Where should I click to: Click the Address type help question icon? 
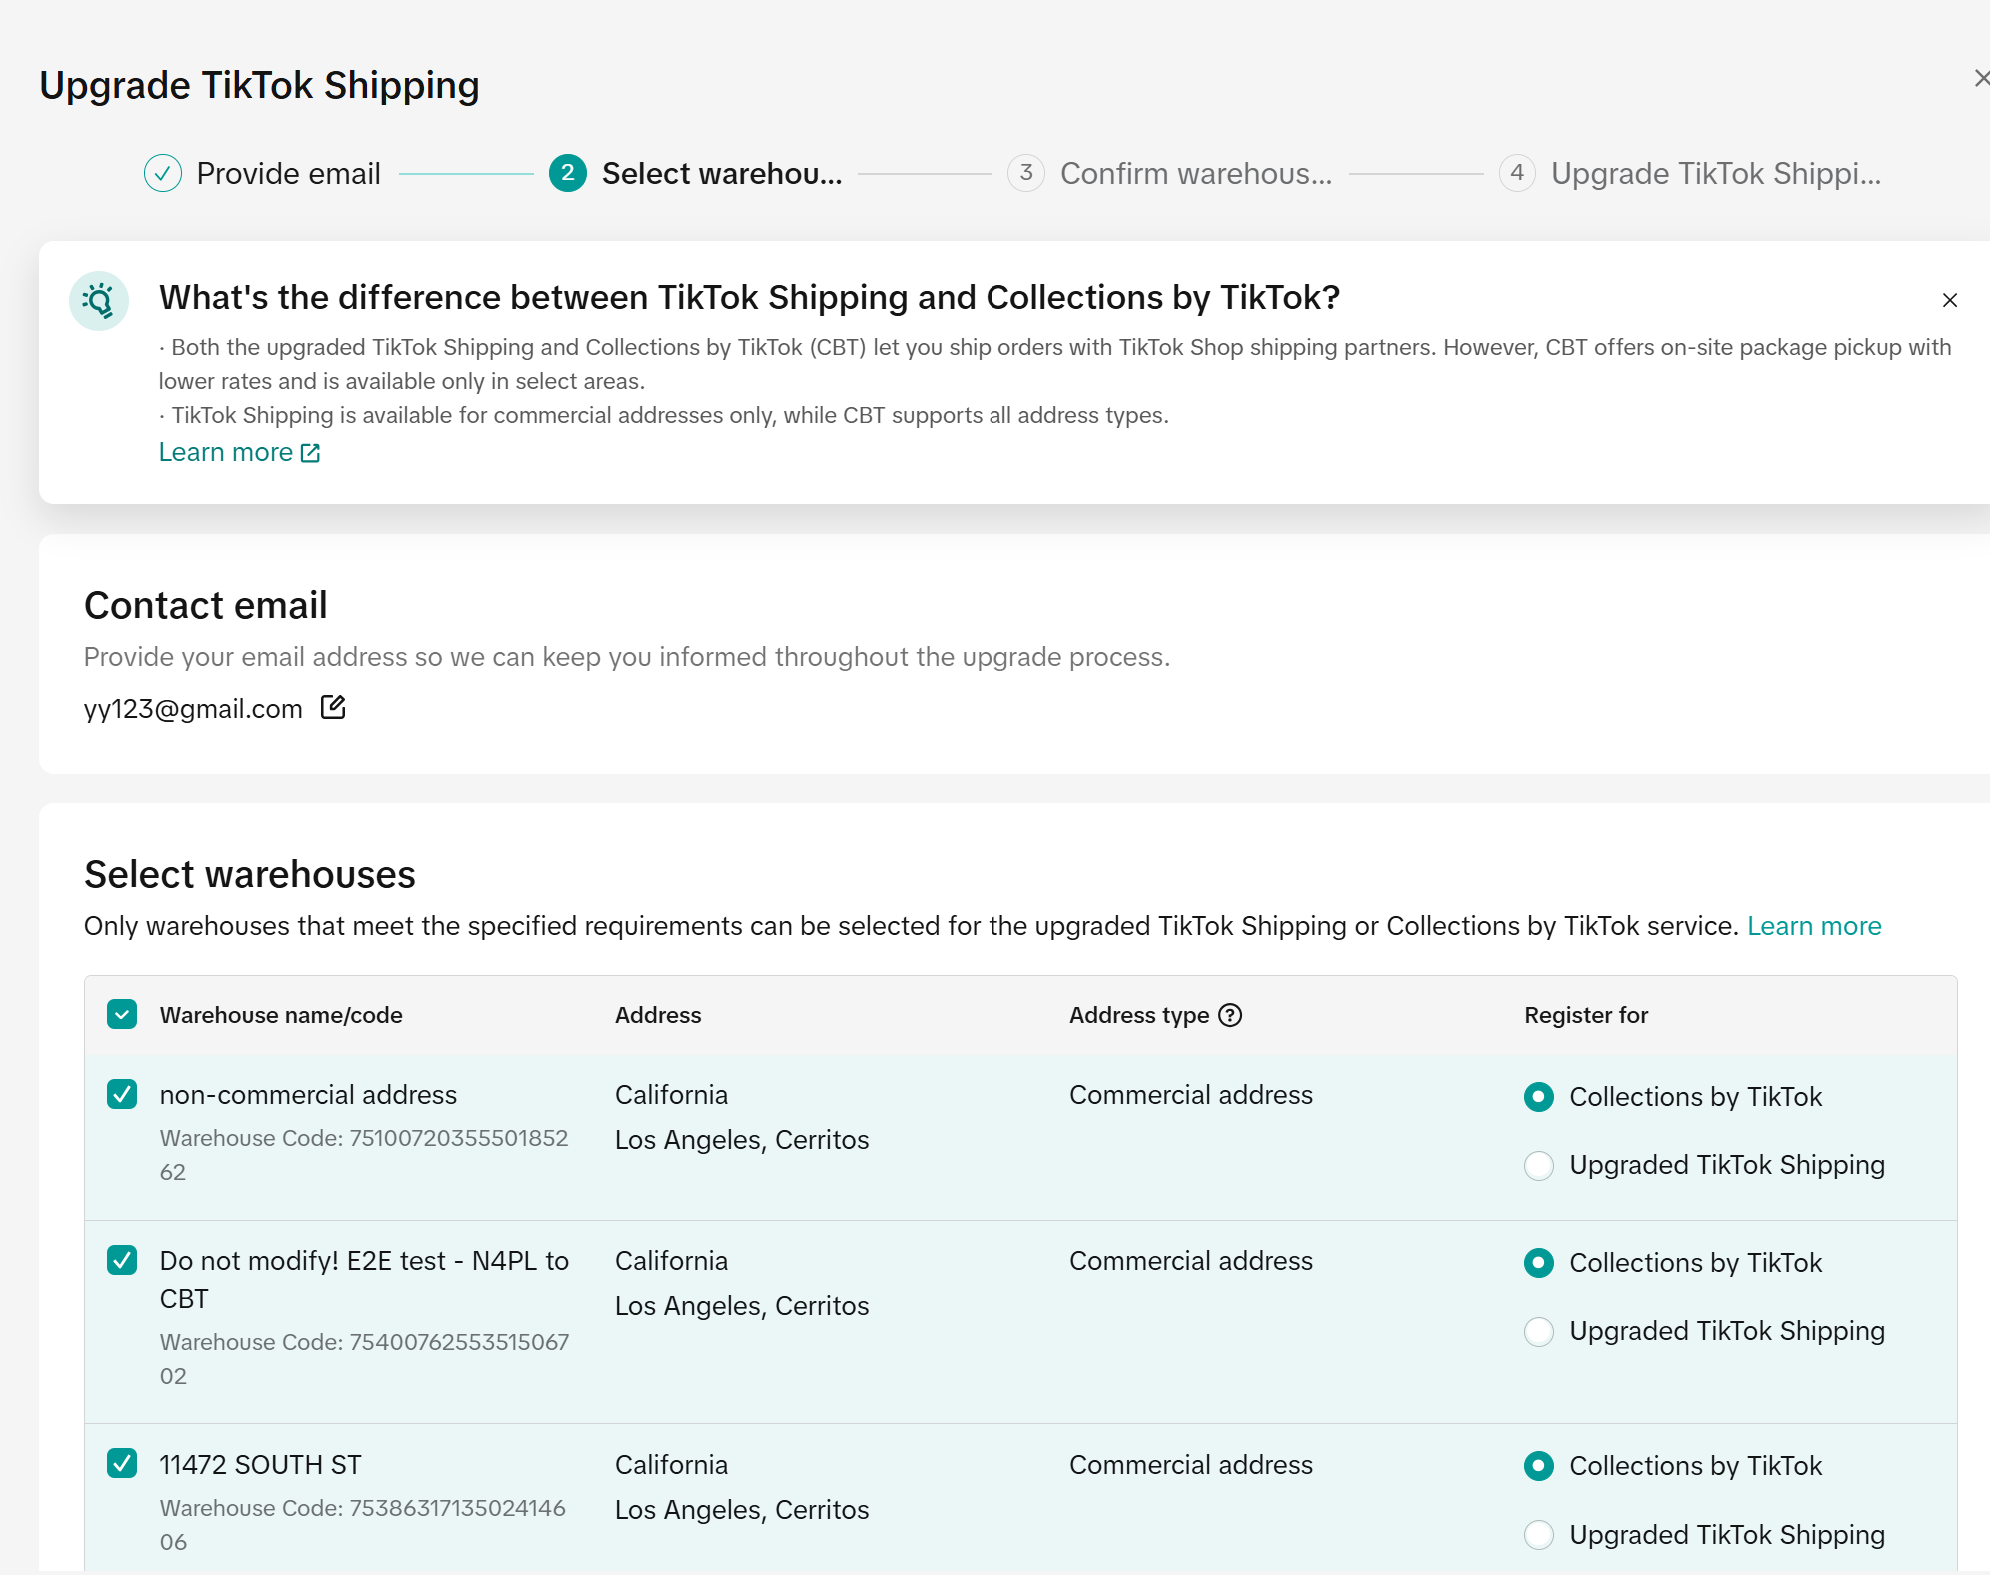click(x=1230, y=1015)
